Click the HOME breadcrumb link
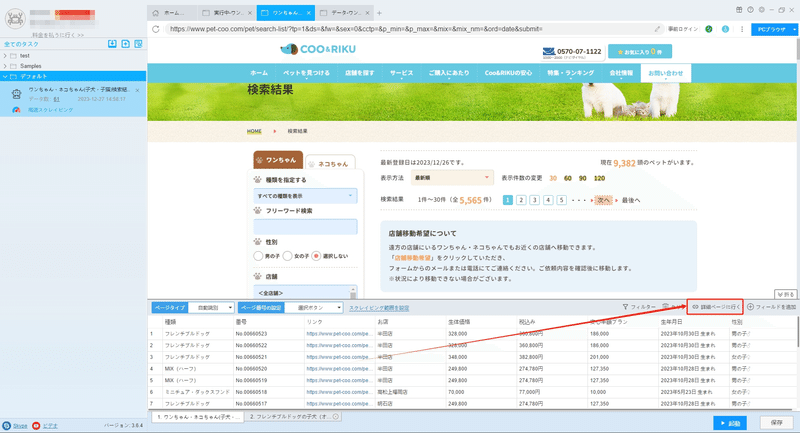Image resolution: width=800 pixels, height=433 pixels. click(x=254, y=131)
